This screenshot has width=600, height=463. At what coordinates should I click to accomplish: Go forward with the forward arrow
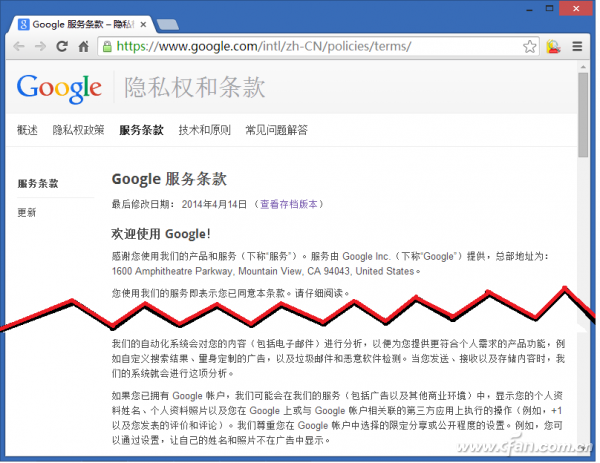[x=40, y=47]
